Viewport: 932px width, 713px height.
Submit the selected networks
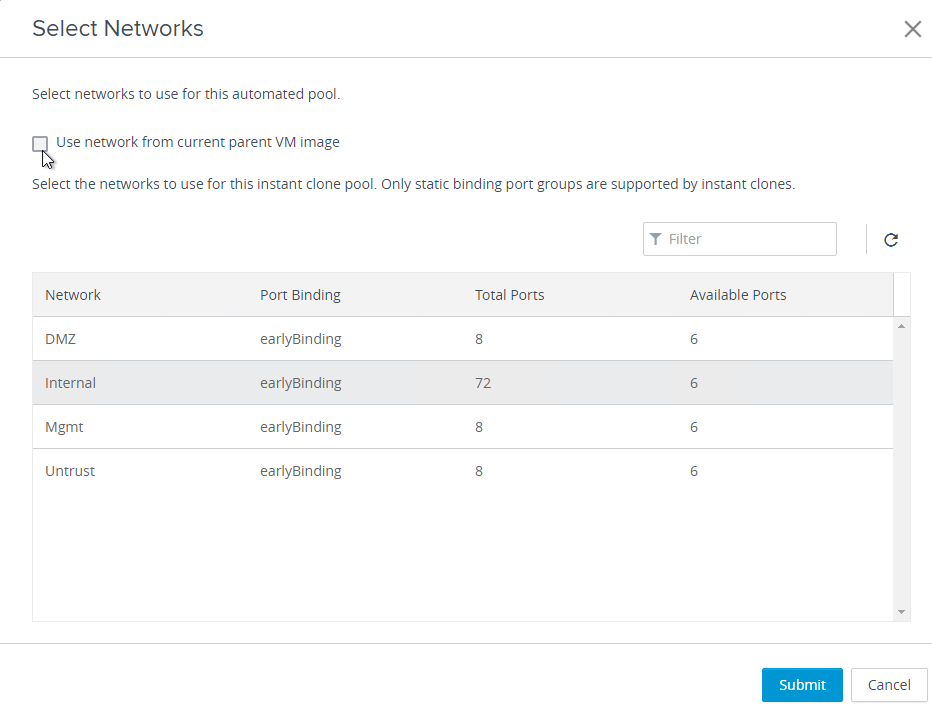point(802,684)
